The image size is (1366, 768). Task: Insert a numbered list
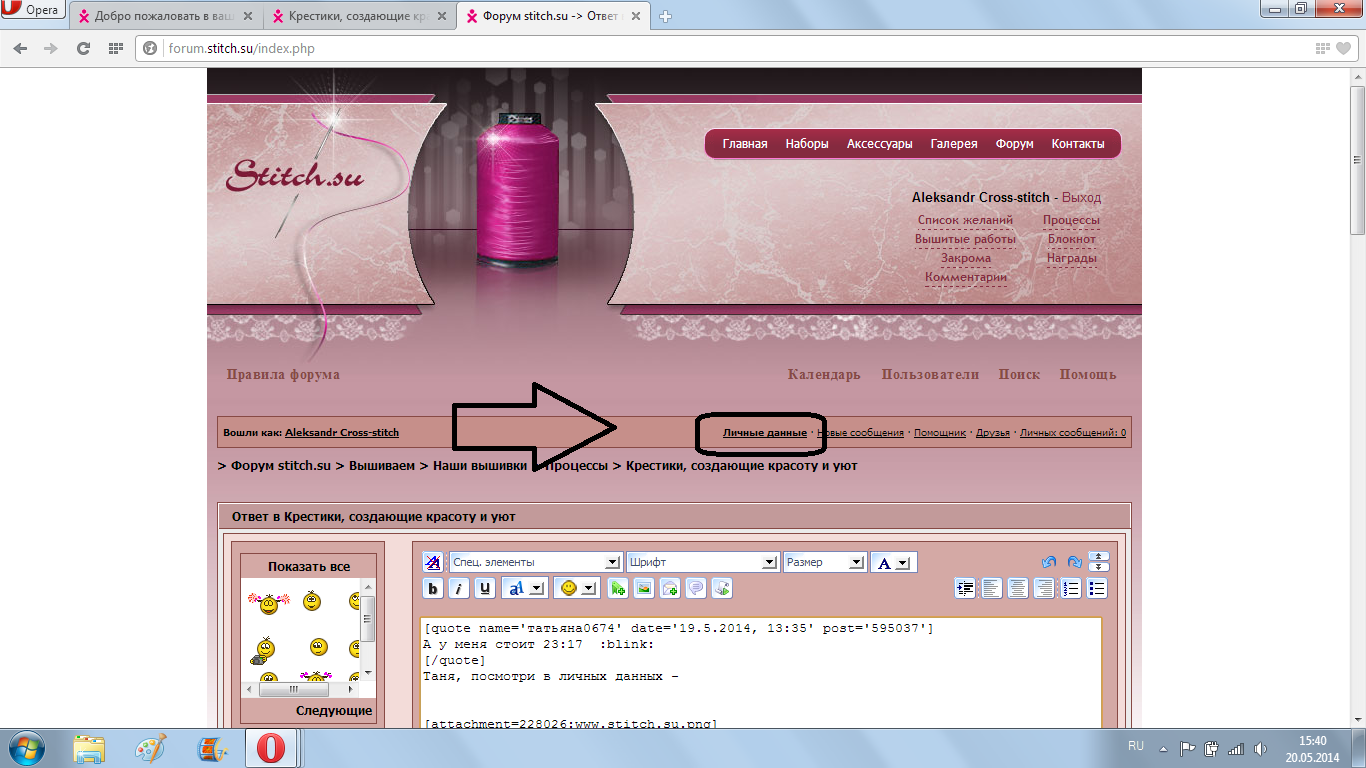(1071, 588)
